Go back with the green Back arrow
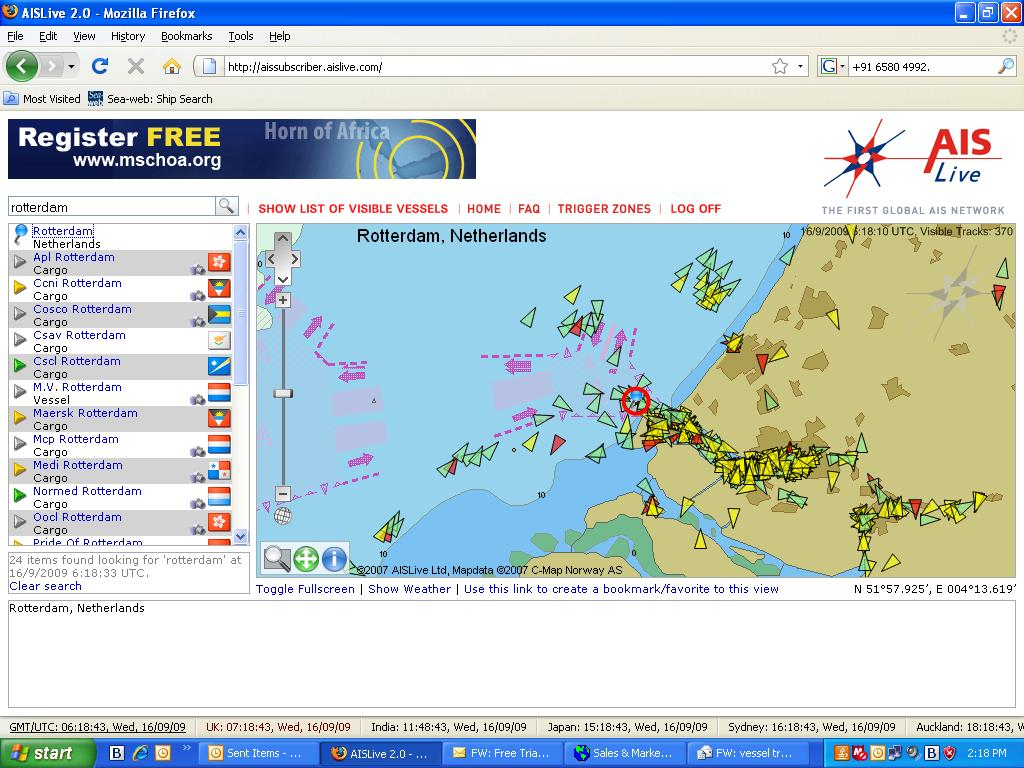This screenshot has height=768, width=1024. pos(22,66)
